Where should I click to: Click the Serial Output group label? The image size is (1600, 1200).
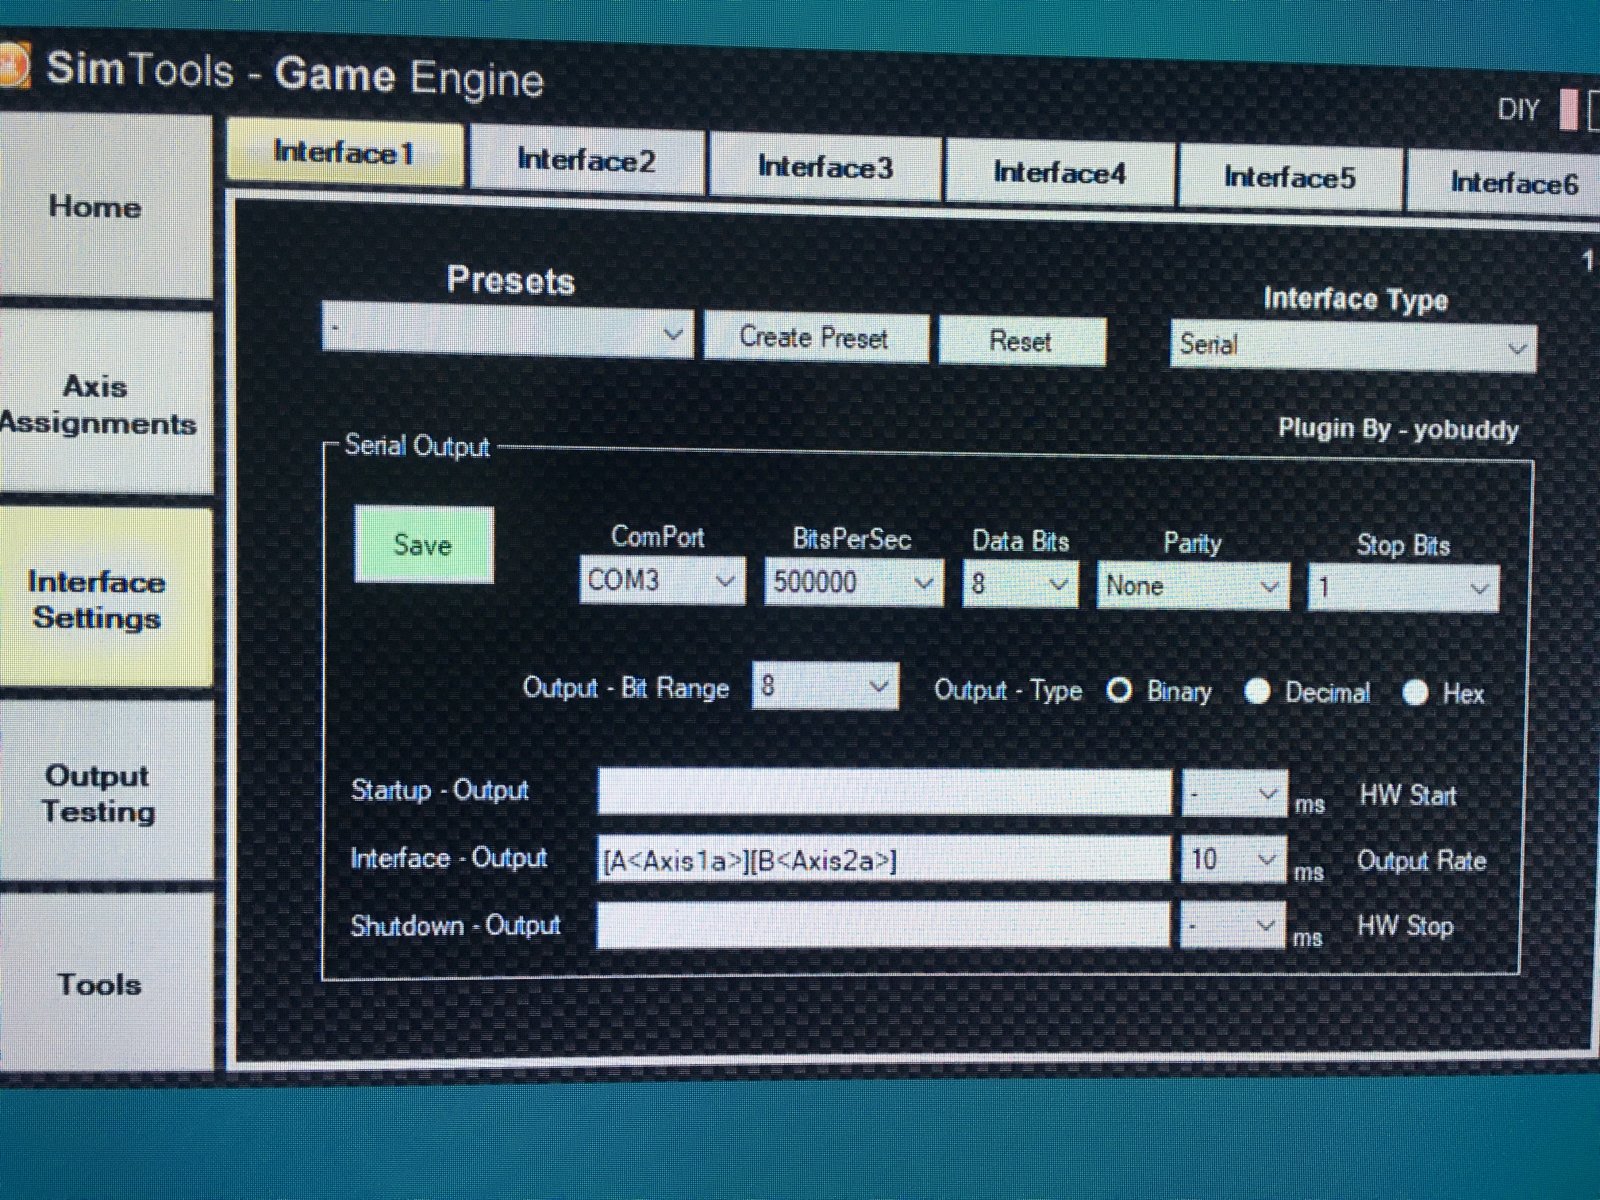(417, 446)
